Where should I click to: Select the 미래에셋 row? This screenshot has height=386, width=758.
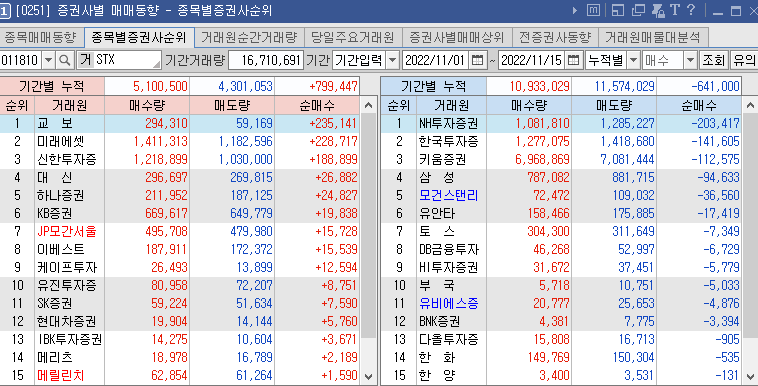(180, 141)
